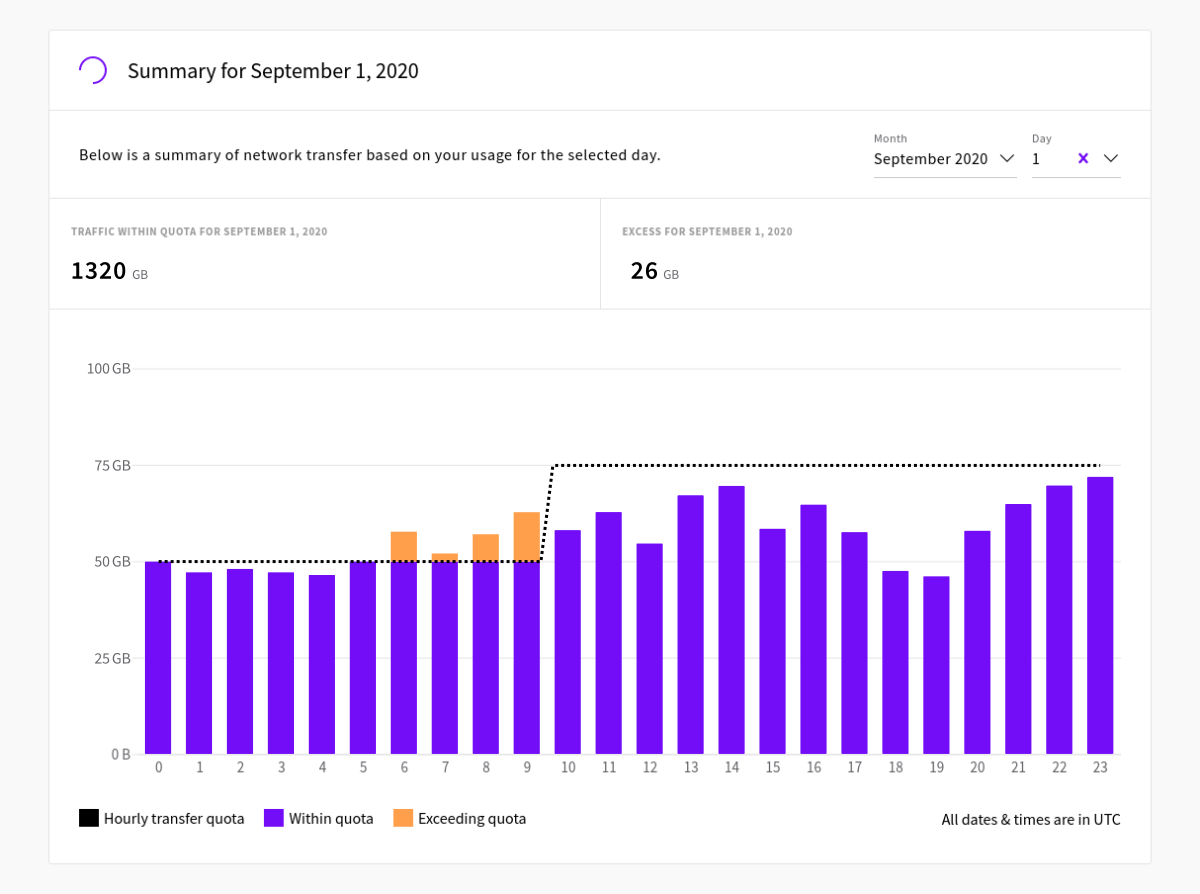Click the Exceeding quota legend label
This screenshot has width=1200, height=894.
point(472,819)
